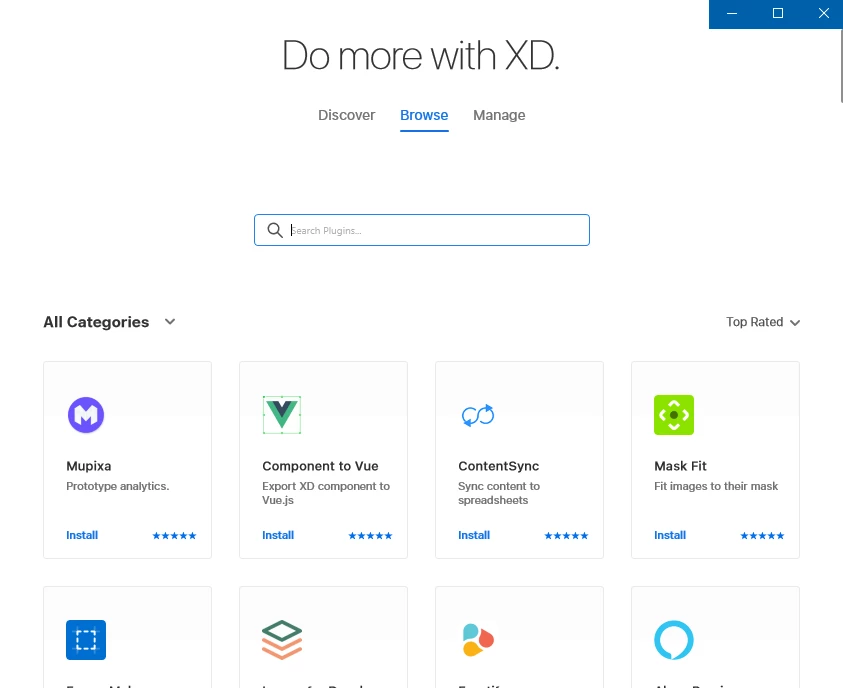This screenshot has height=688, width=843.
Task: Open the Top Rated sort dropdown
Action: [x=763, y=322]
